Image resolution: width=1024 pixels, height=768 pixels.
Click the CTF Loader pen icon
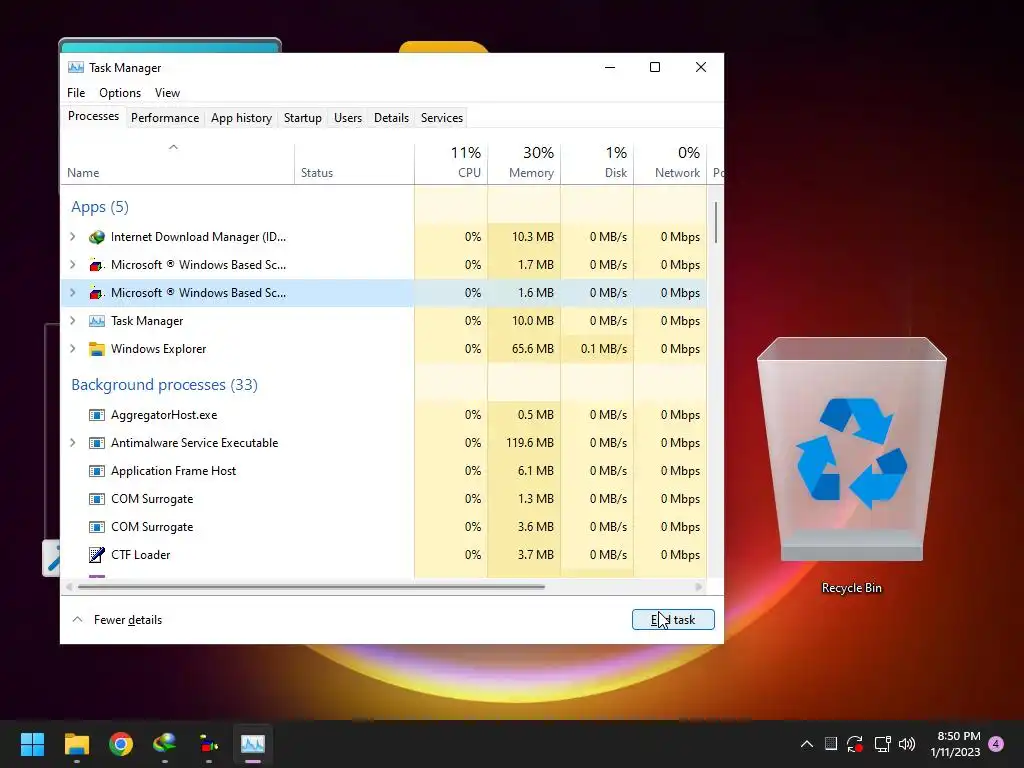click(97, 554)
